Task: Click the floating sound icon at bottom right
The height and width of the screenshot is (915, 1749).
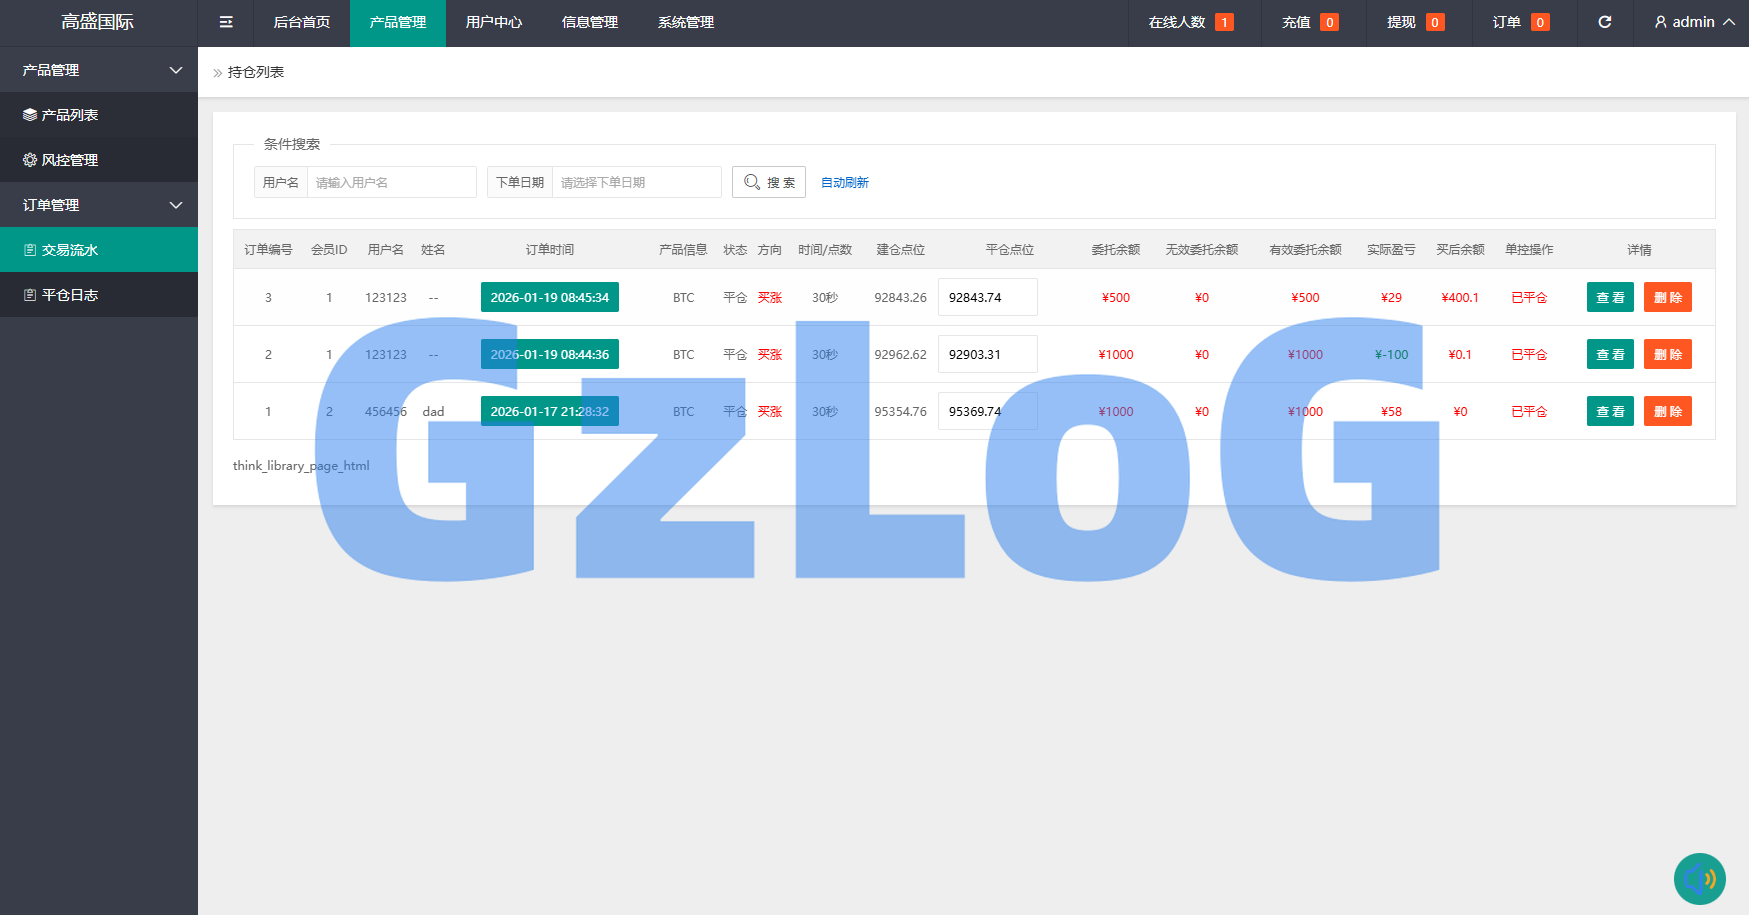Action: click(1699, 878)
